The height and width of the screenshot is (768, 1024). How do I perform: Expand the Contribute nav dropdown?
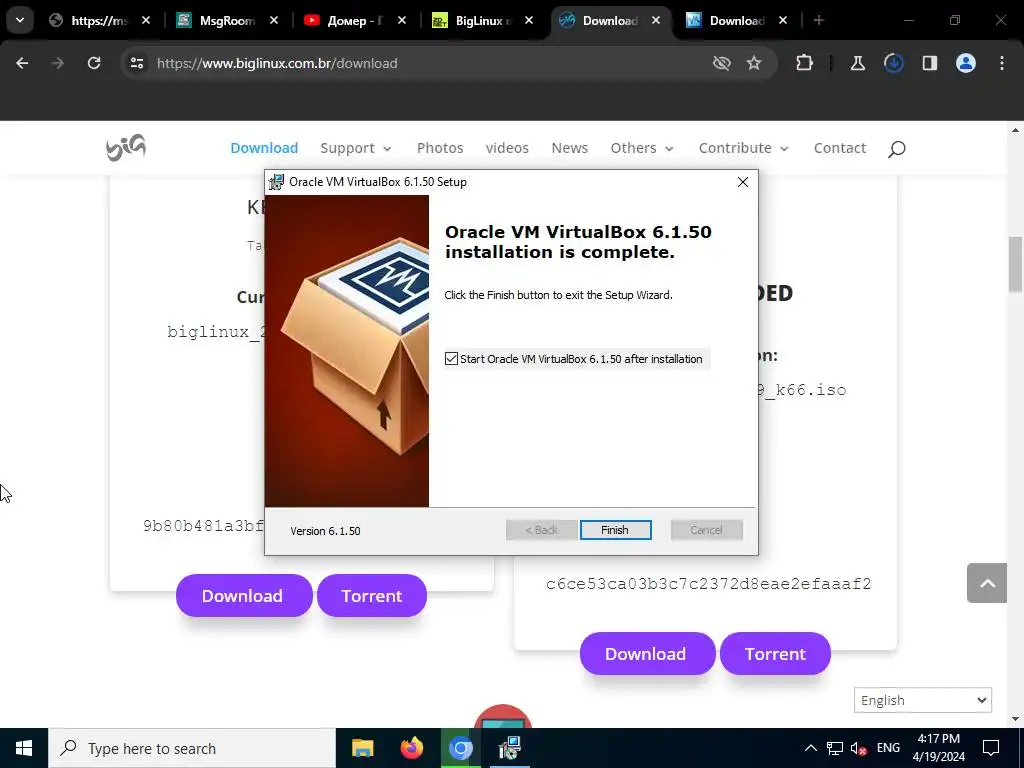tap(744, 148)
